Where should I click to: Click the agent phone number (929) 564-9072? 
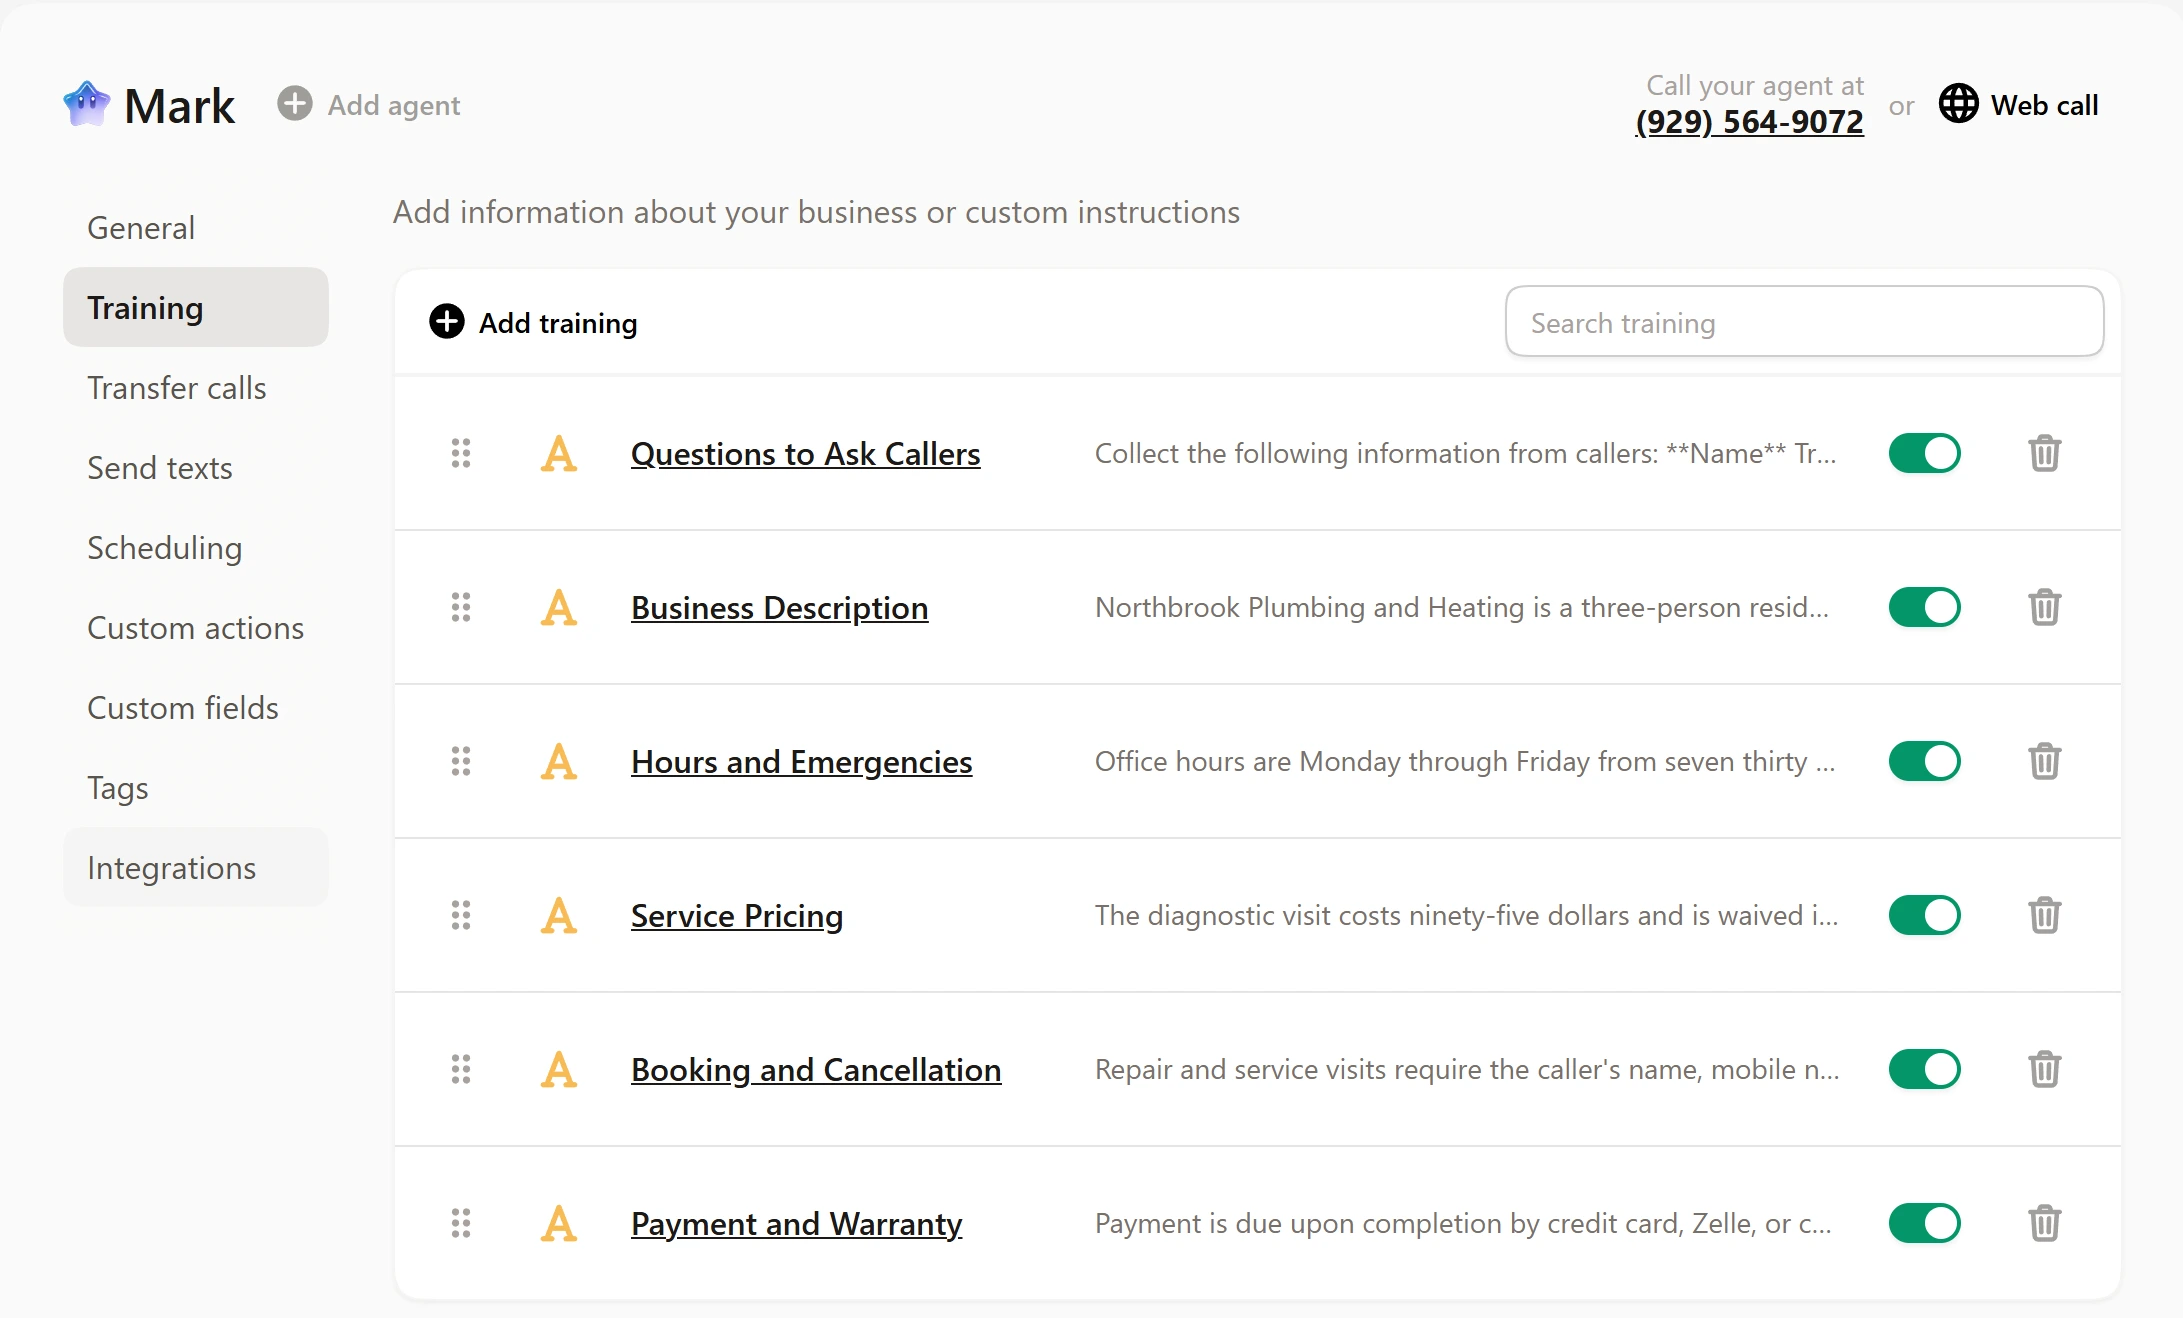pyautogui.click(x=1749, y=122)
